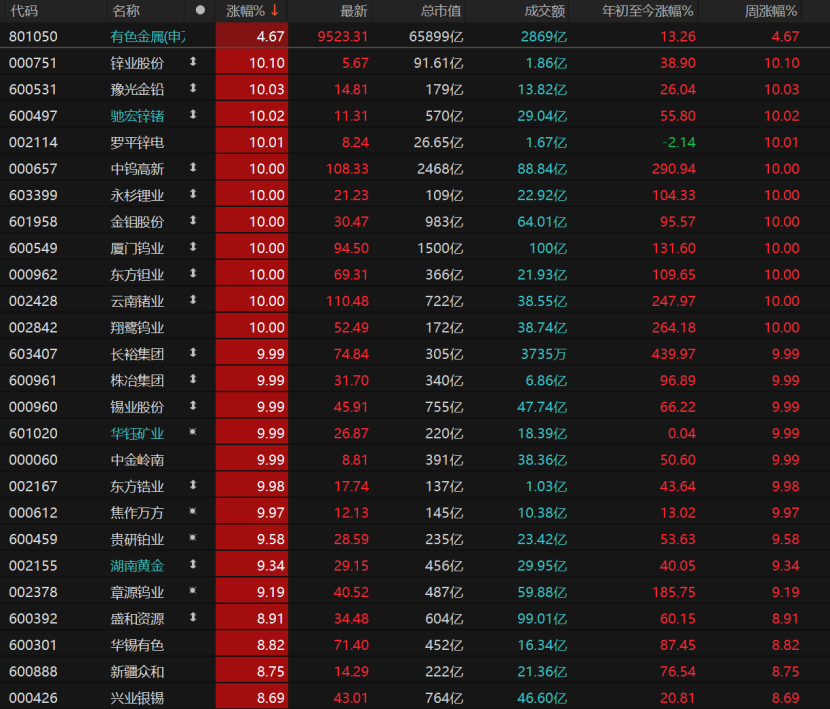Sort by the 成交额 column header
830x709 pixels.
545,11
